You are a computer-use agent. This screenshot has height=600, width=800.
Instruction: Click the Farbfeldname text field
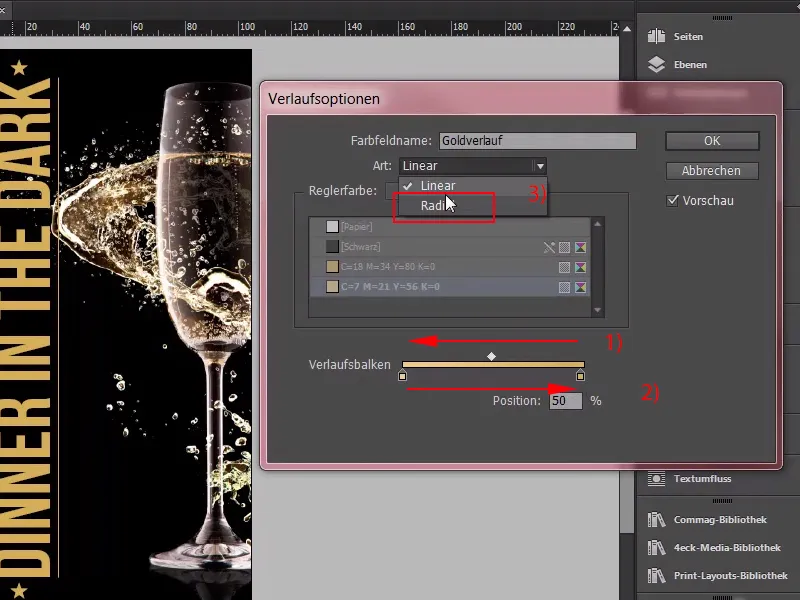click(x=538, y=141)
